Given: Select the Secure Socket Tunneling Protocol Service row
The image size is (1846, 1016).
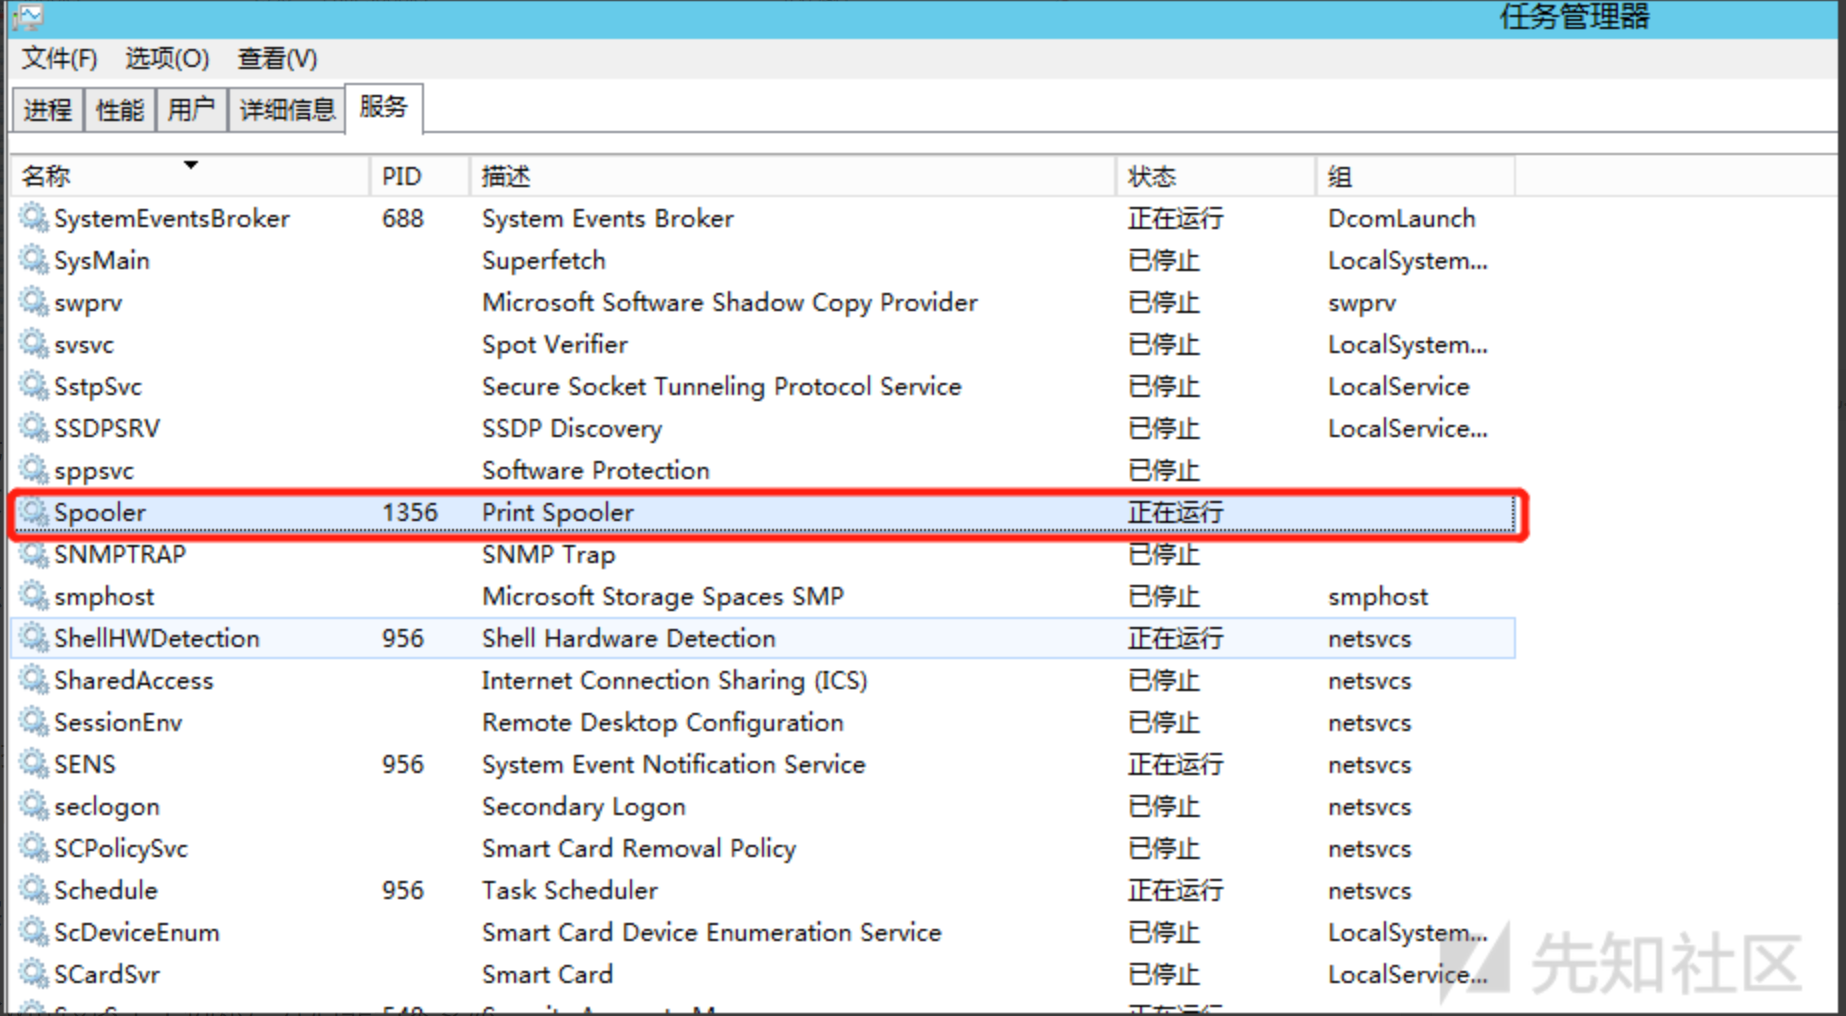Looking at the screenshot, I should point(721,387).
